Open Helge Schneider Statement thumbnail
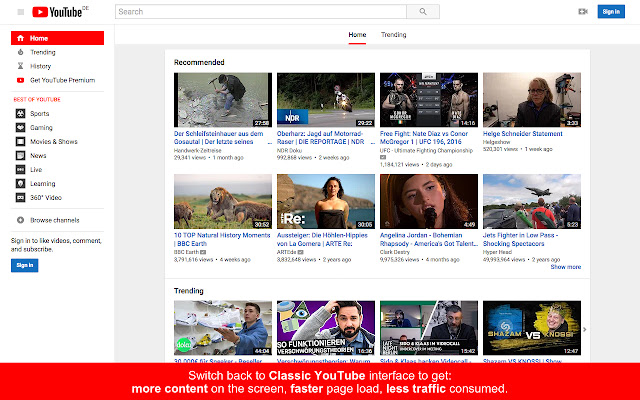This screenshot has width=640, height=400. [532, 100]
